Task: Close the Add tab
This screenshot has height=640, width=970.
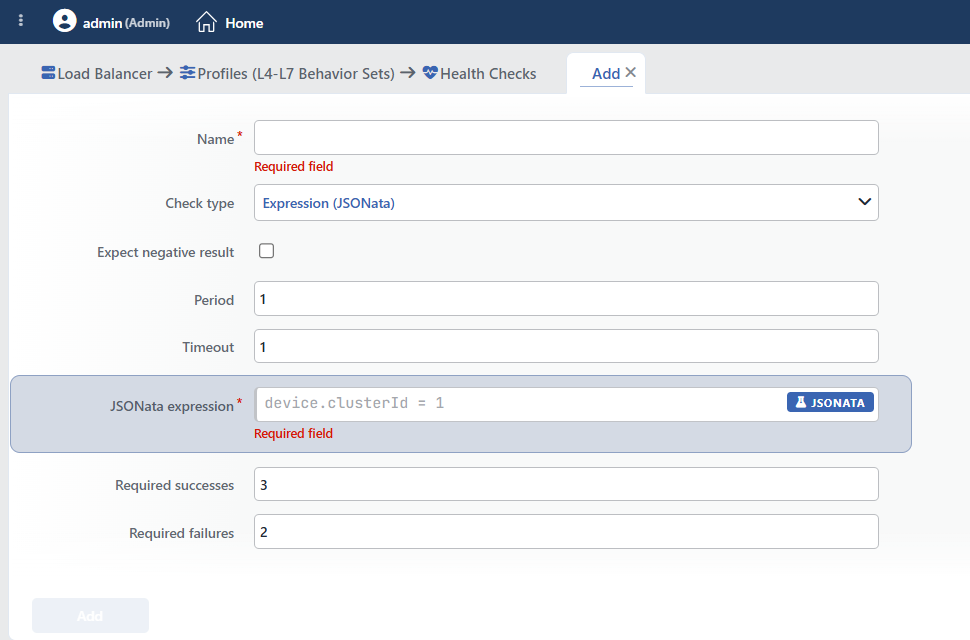Action: [630, 72]
